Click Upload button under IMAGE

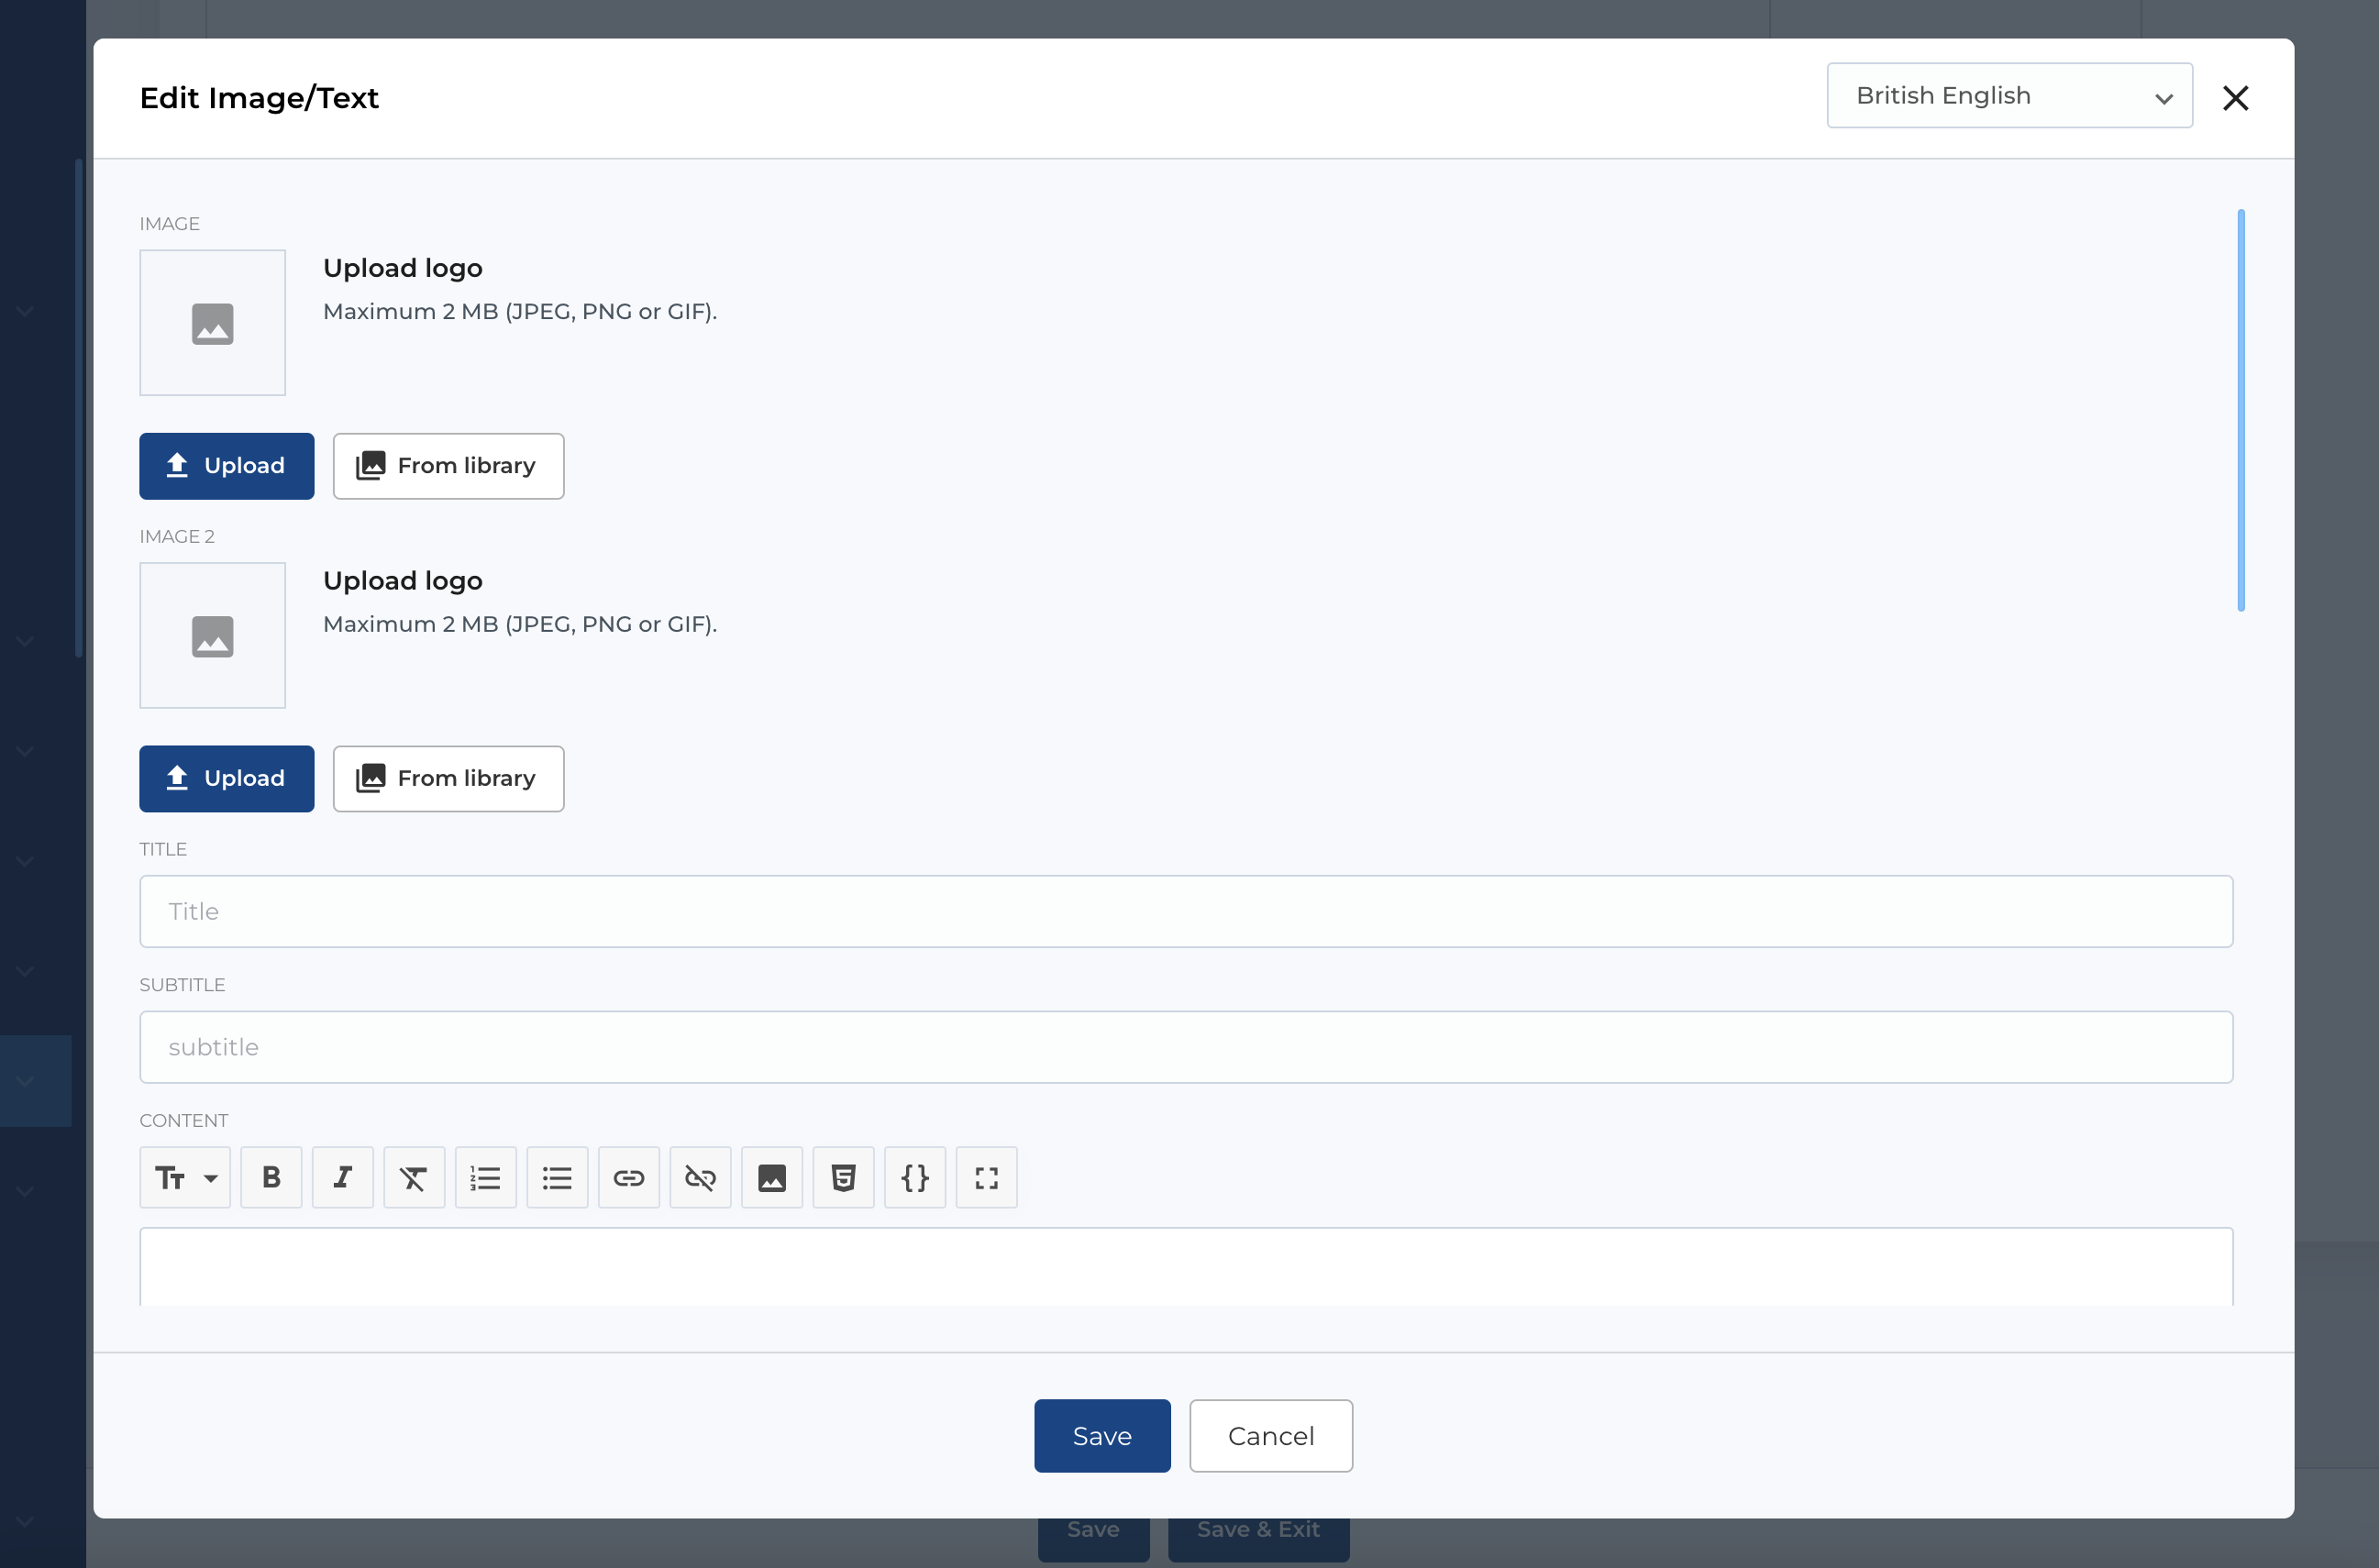coord(226,466)
